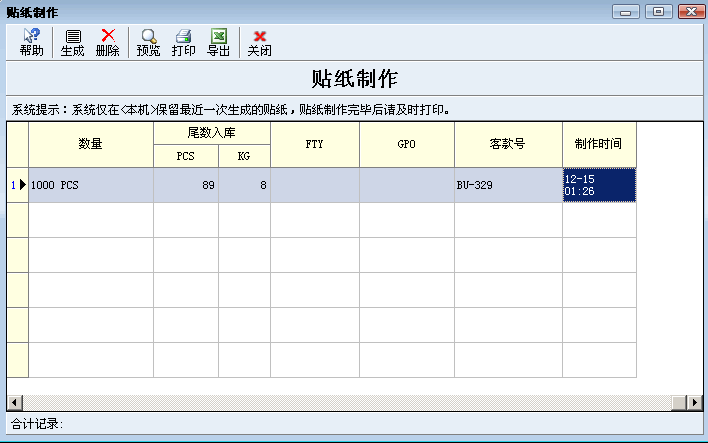
Task: Click the PCS sub-column header
Action: point(186,156)
